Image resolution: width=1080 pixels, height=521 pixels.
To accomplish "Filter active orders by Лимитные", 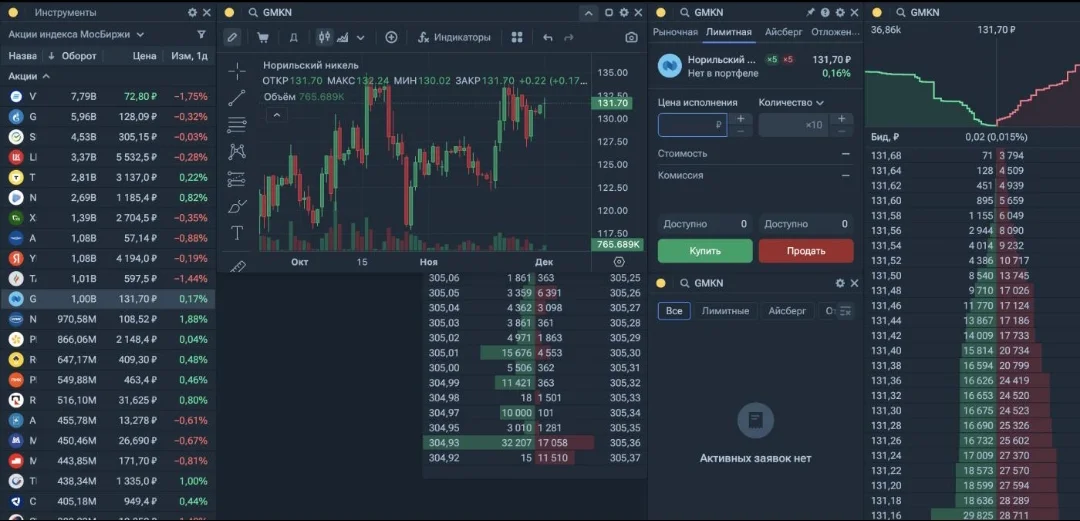I will (x=725, y=311).
